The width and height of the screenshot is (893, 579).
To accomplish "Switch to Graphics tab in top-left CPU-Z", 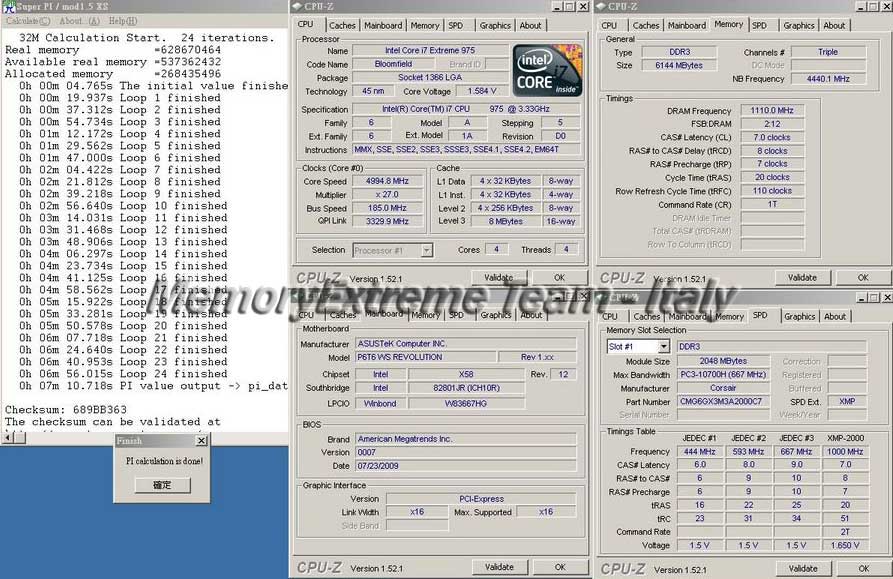I will [x=495, y=26].
